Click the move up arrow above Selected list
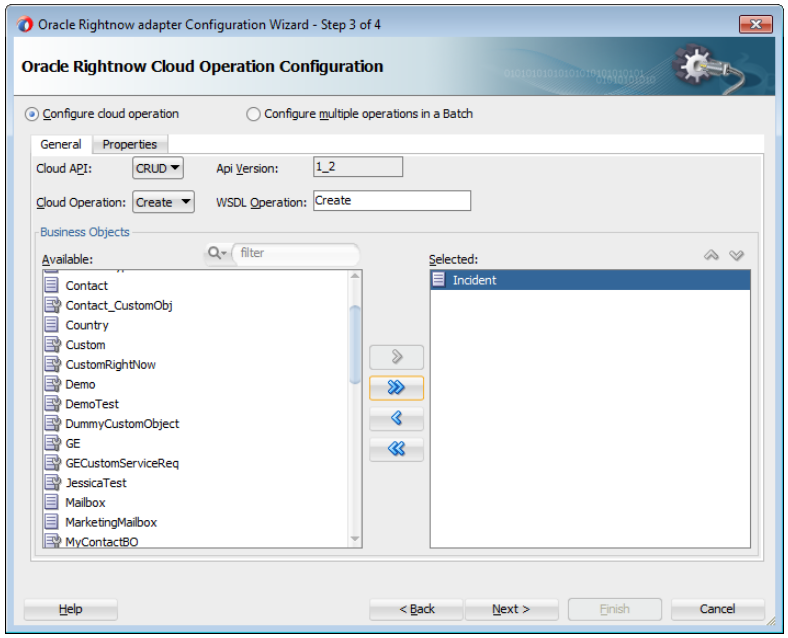788x638 pixels. coord(713,256)
